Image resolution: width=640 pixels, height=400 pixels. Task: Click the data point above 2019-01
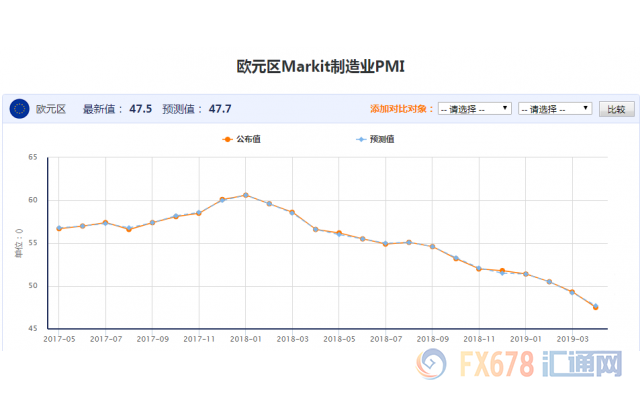pyautogui.click(x=526, y=274)
